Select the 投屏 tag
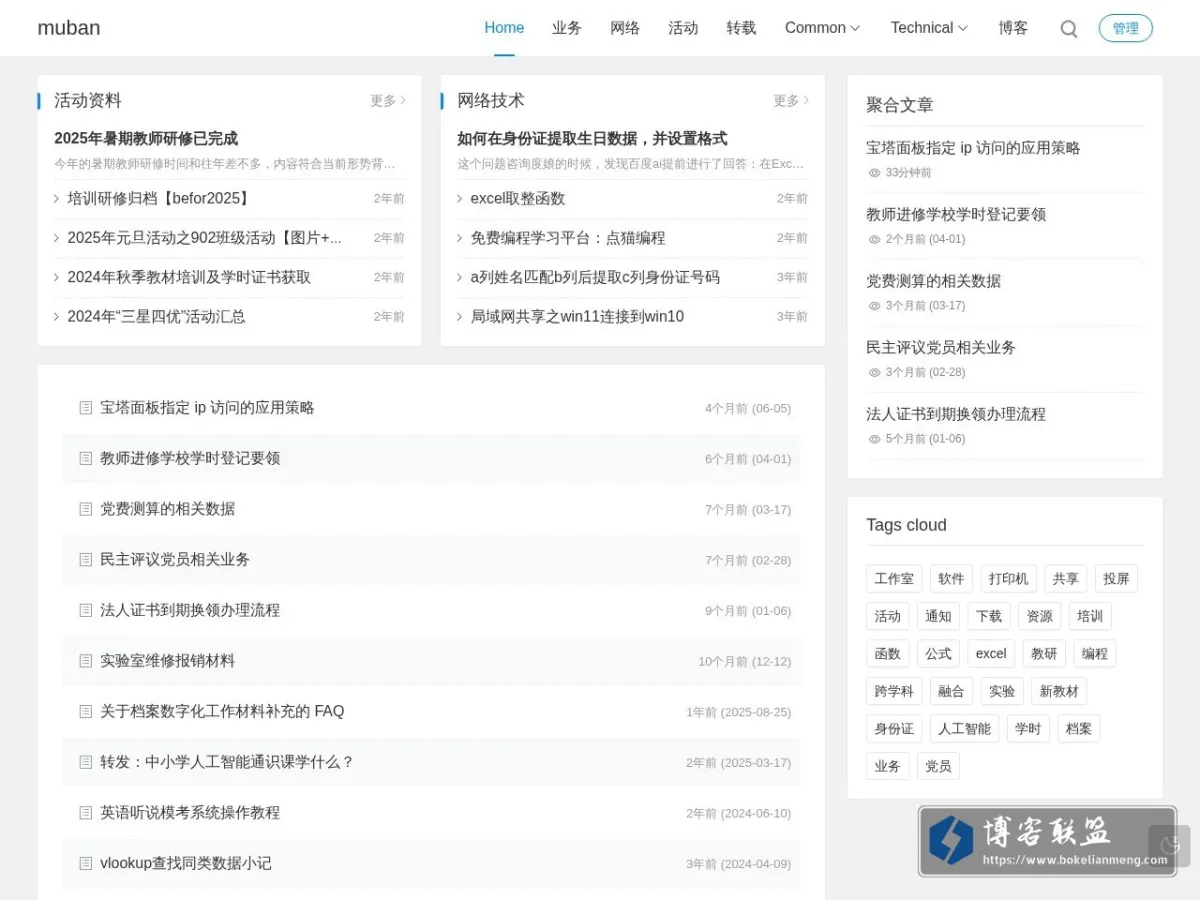This screenshot has width=1200, height=900. point(1116,579)
